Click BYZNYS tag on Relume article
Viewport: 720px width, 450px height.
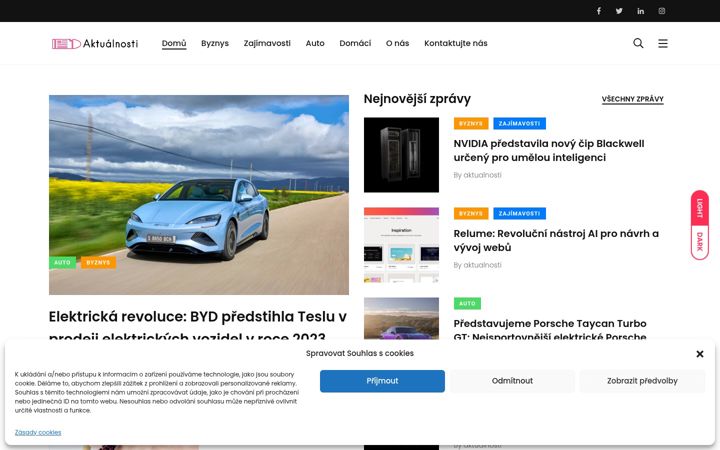(x=471, y=214)
